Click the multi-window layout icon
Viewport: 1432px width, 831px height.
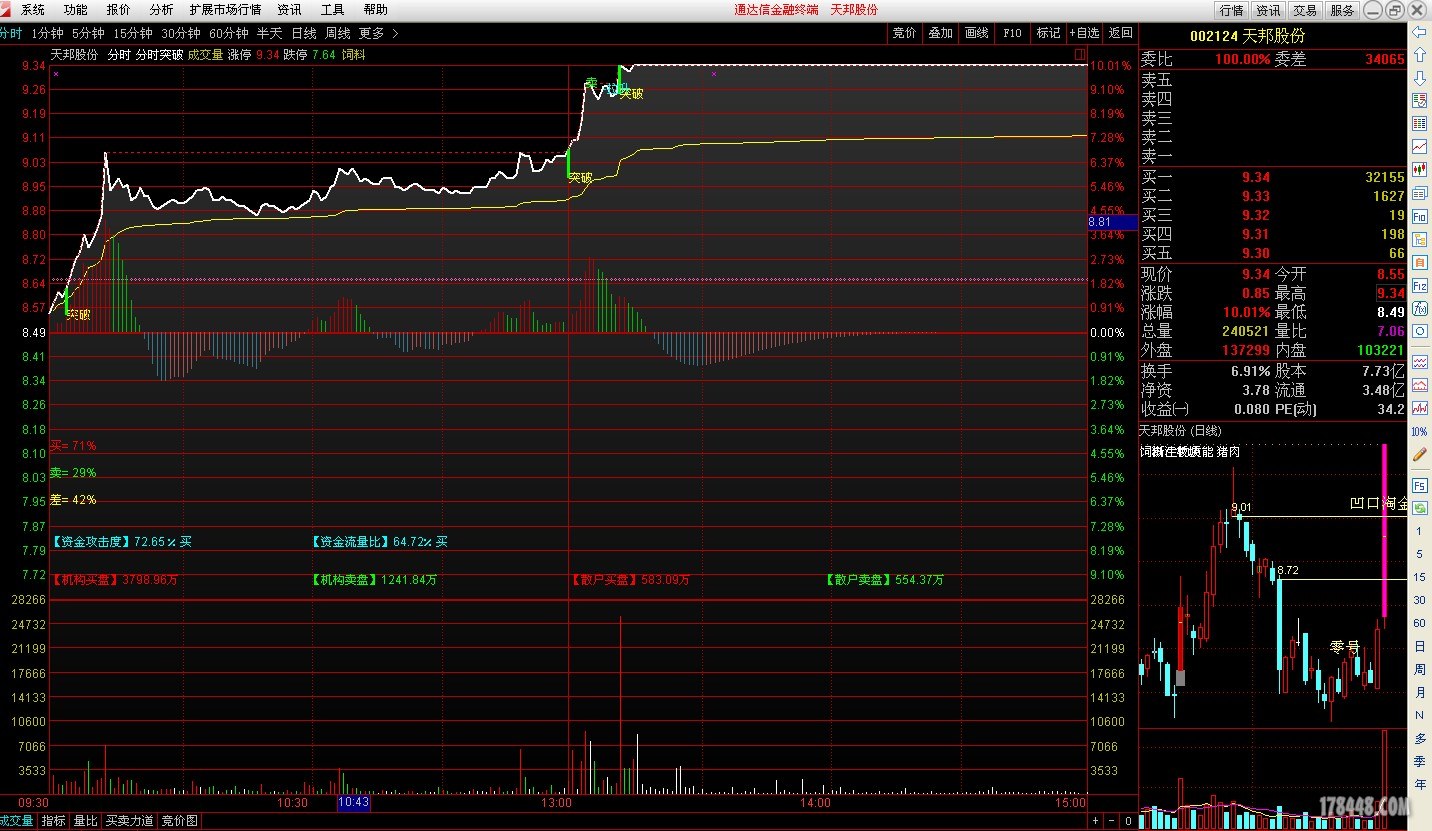pos(1419,192)
